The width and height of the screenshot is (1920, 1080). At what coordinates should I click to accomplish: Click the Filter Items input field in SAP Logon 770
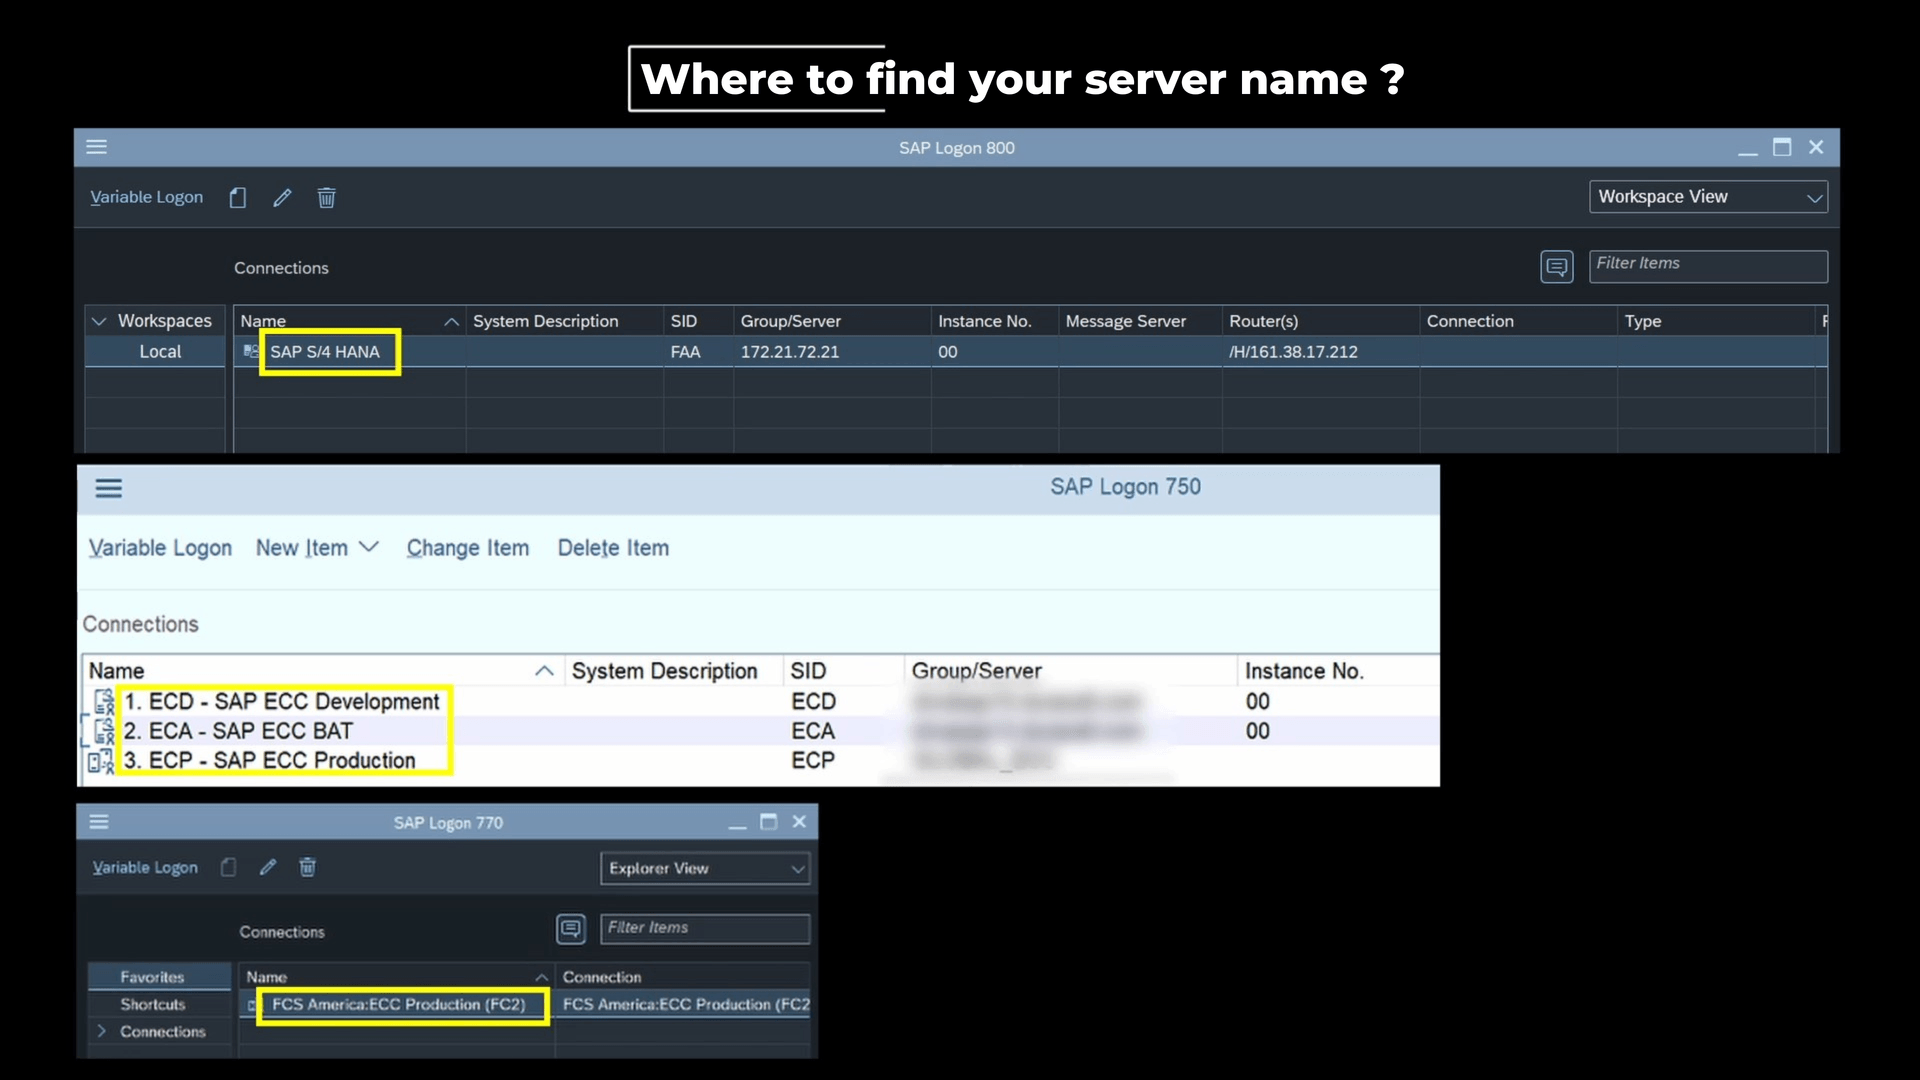coord(704,928)
